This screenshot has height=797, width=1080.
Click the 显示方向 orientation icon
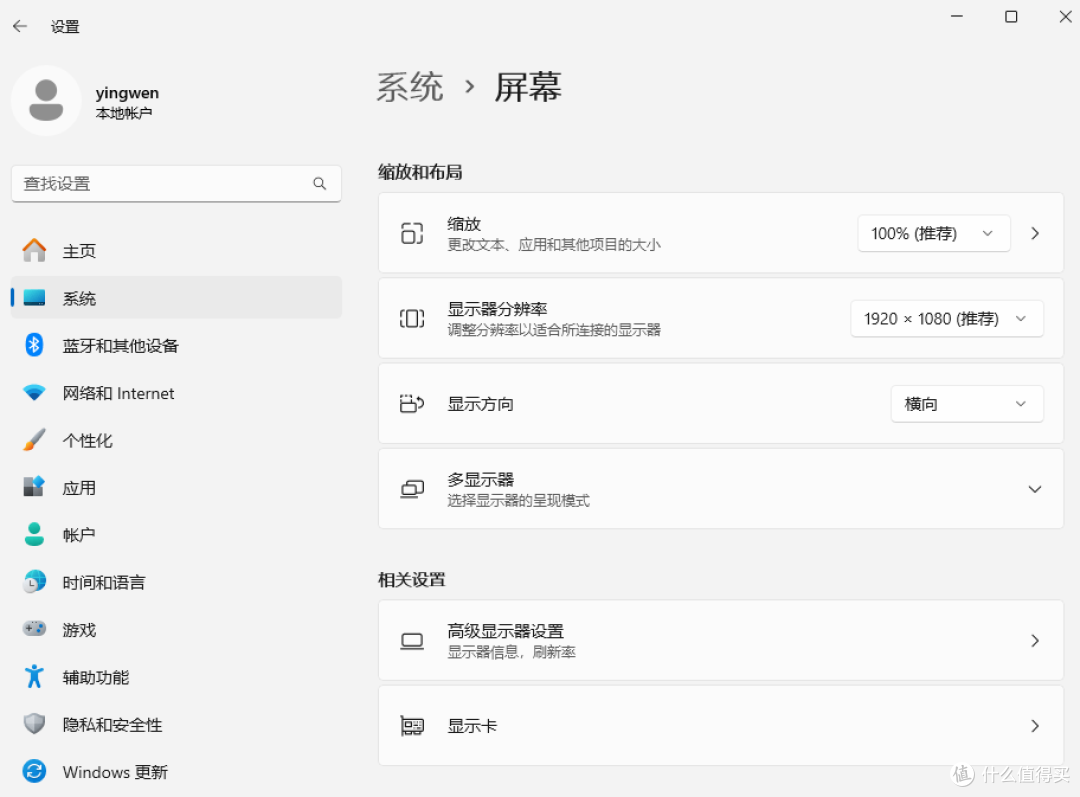[x=412, y=404]
